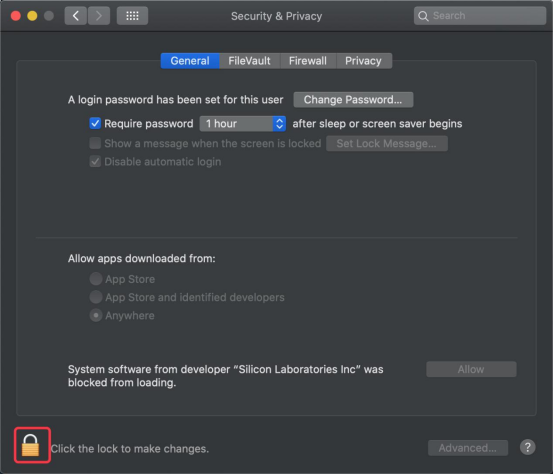Select the Anywhere radio option
554x475 pixels.
pyautogui.click(x=96, y=315)
